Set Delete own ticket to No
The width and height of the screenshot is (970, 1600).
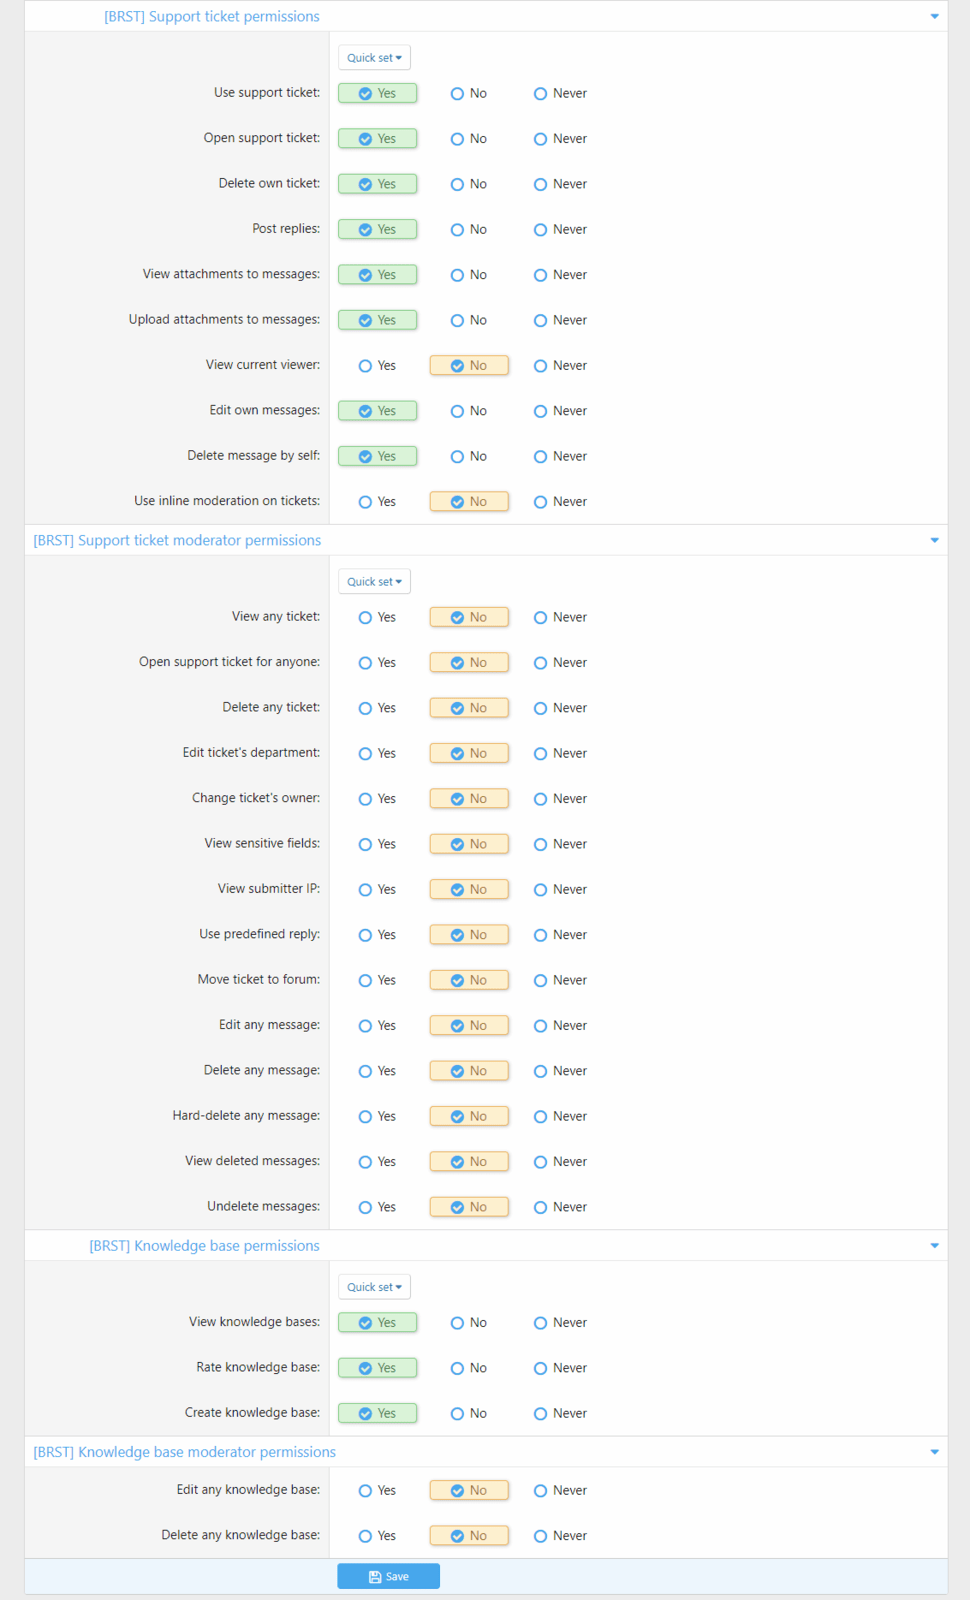[458, 185]
